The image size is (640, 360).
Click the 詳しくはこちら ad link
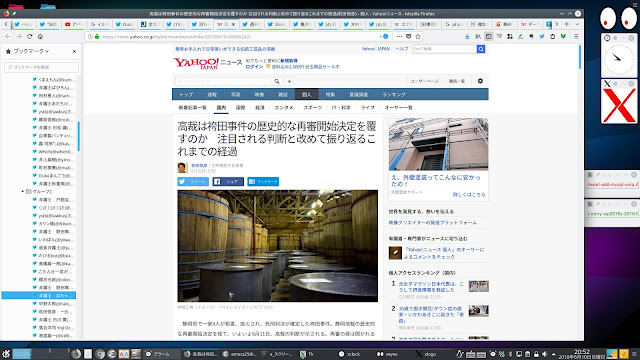click(x=469, y=195)
